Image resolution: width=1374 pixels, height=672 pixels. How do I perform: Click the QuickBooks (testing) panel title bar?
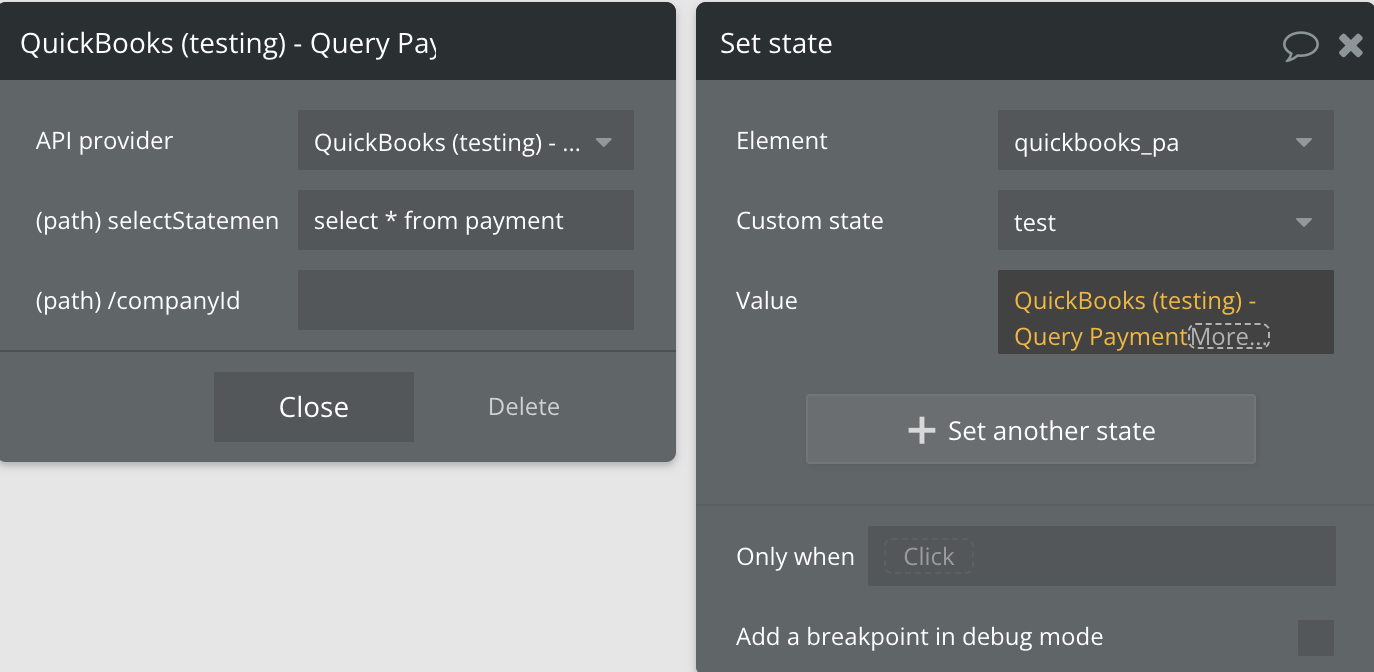(228, 44)
